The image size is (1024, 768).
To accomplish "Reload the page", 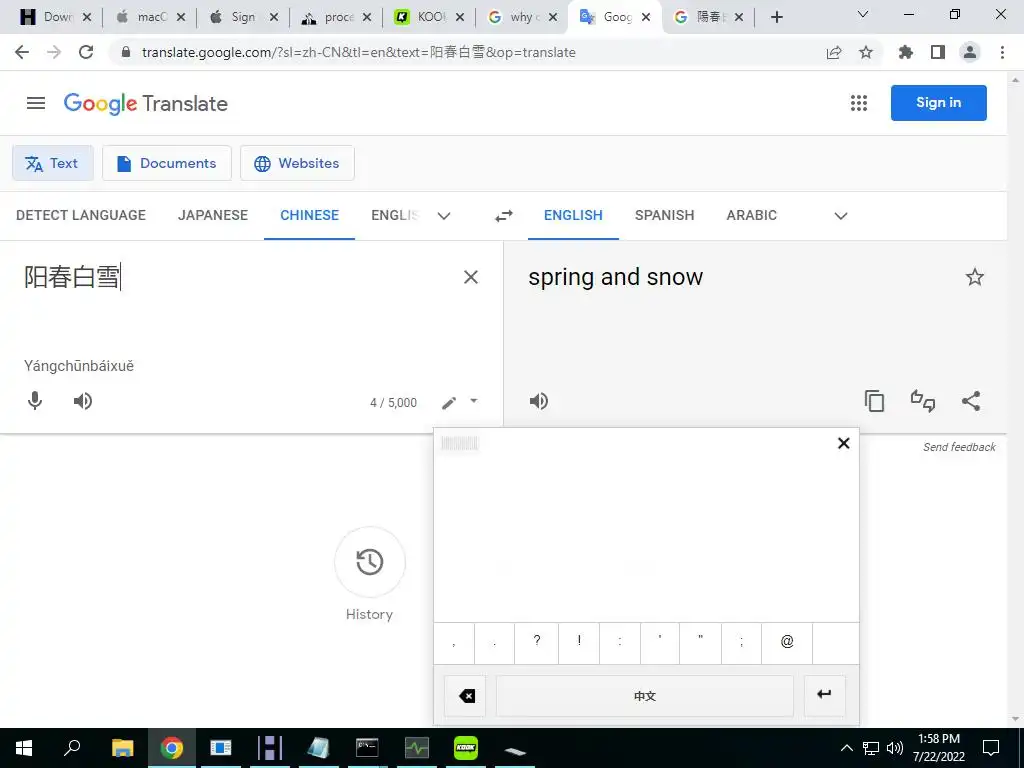I will coord(86,52).
